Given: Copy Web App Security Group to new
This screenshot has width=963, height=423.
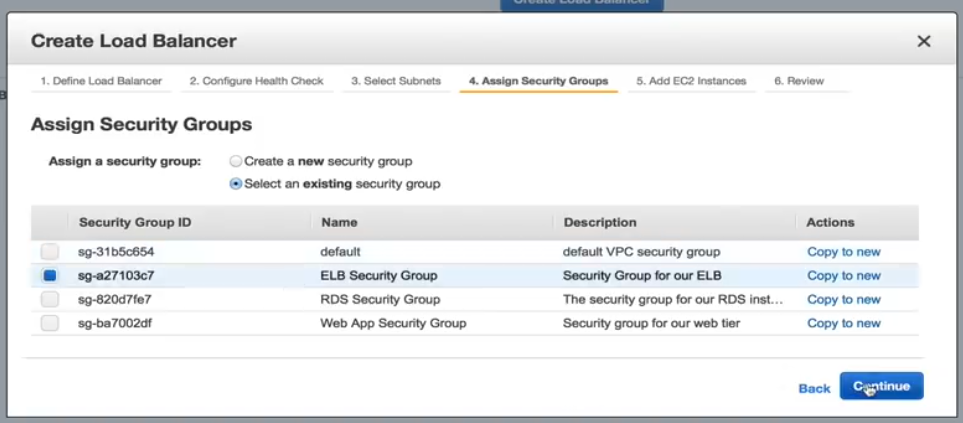Looking at the screenshot, I should coord(843,324).
